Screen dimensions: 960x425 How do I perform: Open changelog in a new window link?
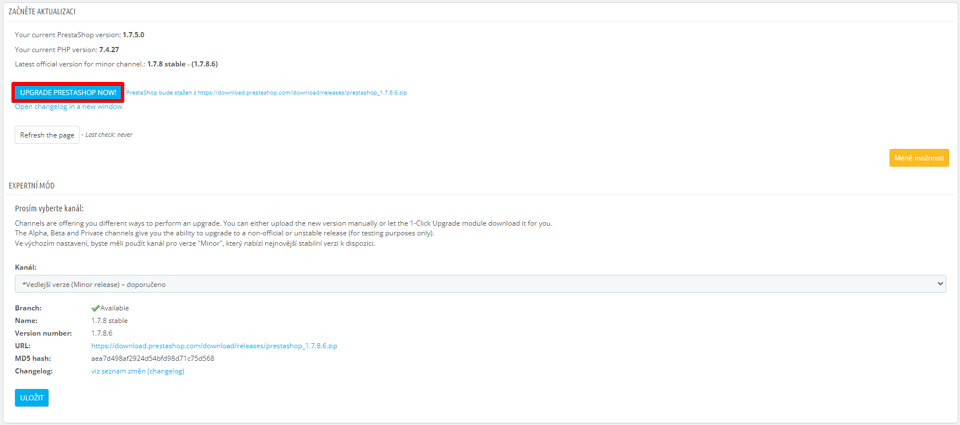(69, 107)
